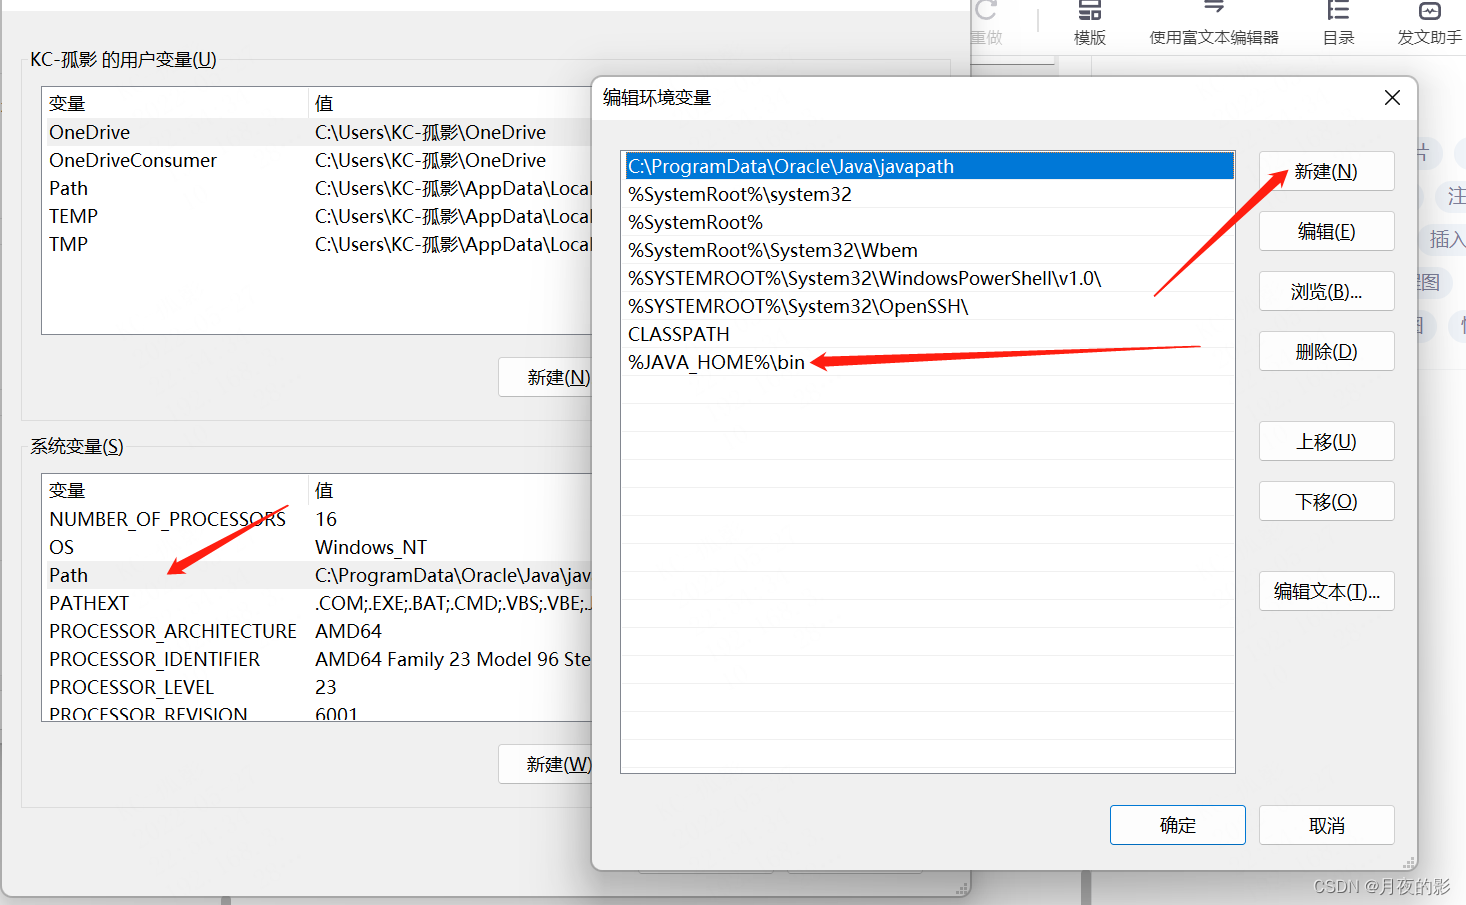Open 模版 icon in editor toolbar
The image size is (1466, 905).
[1090, 23]
